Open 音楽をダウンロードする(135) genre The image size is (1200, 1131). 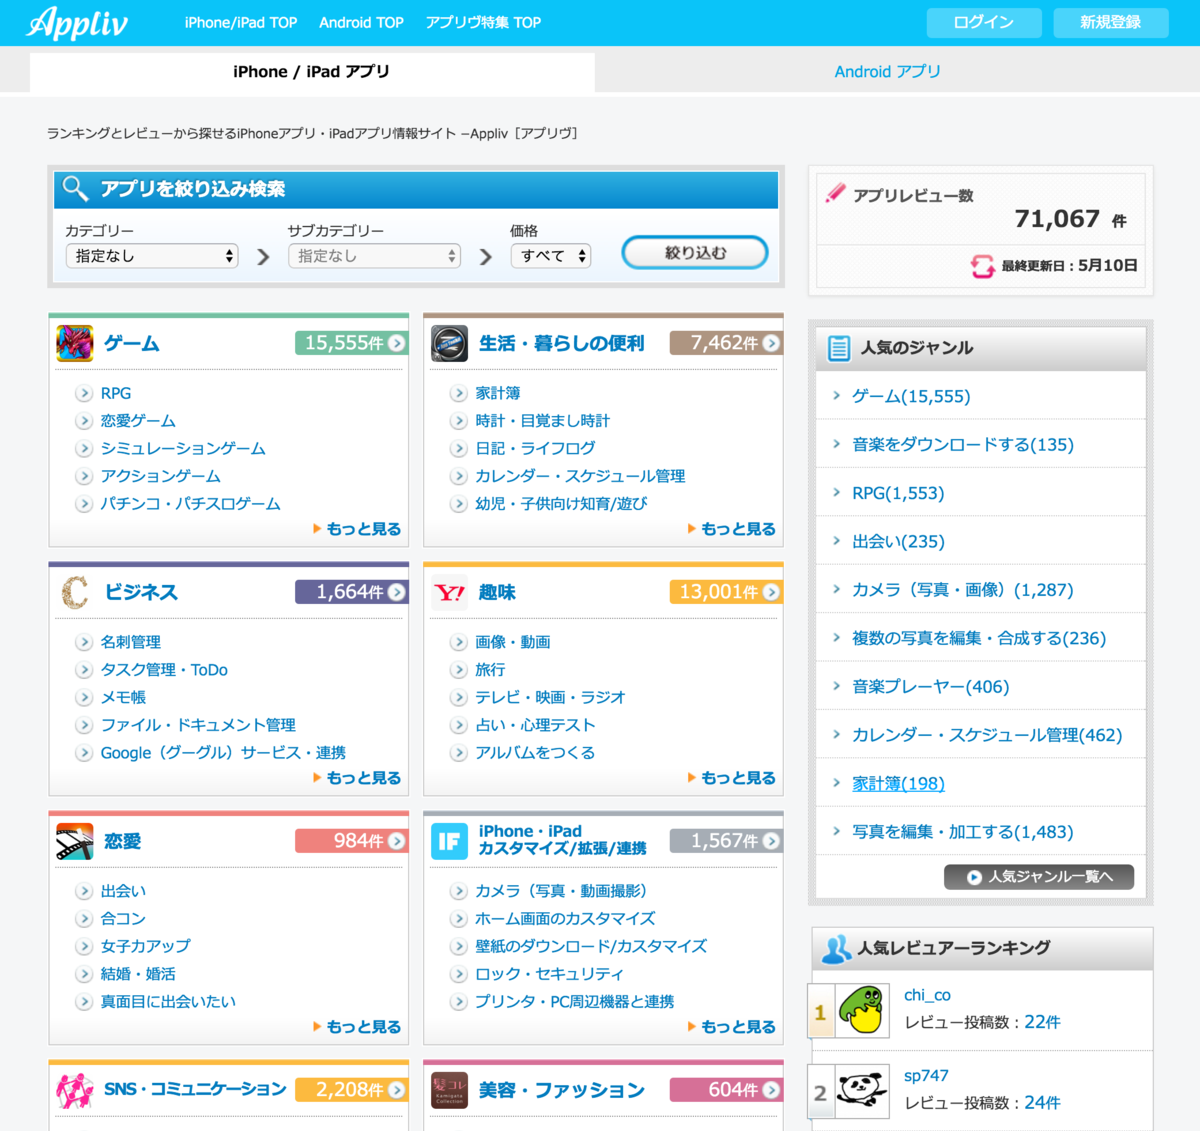[x=962, y=445]
